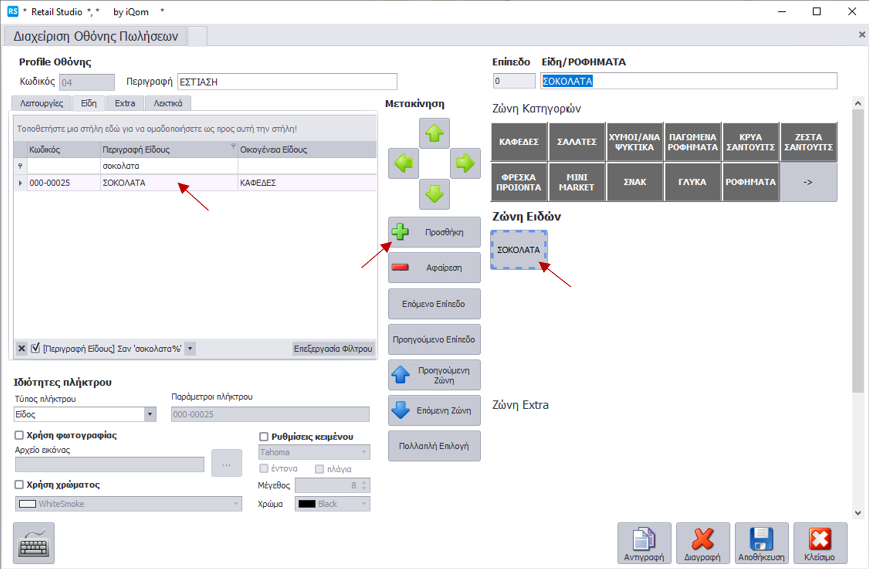Screen dimensions: 869x569
Task: Click the green right arrow move button
Action: pos(465,163)
